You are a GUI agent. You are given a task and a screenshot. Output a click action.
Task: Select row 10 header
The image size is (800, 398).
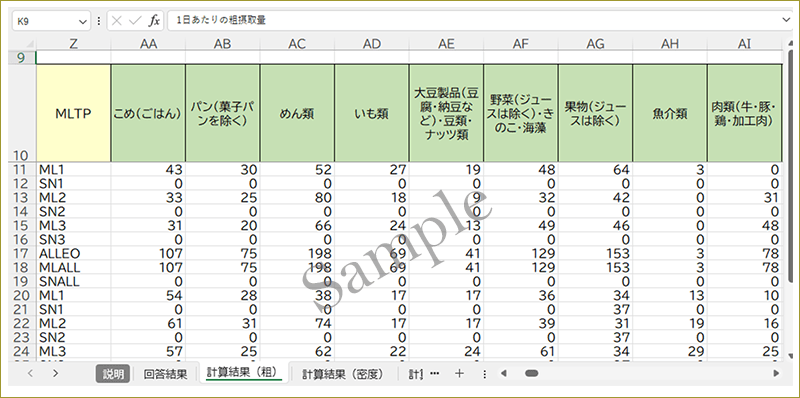[23, 113]
